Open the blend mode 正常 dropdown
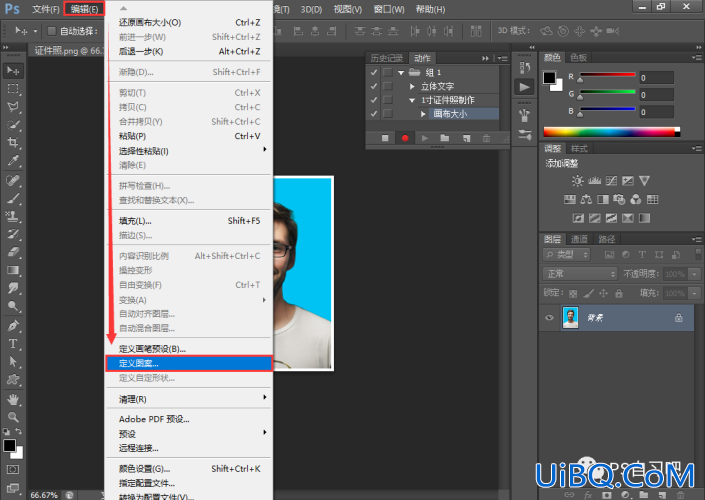Screen dimensions: 705x500 point(580,274)
